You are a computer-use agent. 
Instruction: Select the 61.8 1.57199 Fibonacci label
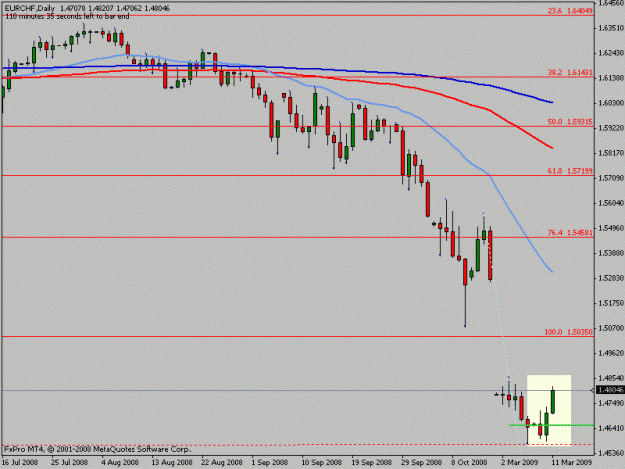[x=570, y=171]
